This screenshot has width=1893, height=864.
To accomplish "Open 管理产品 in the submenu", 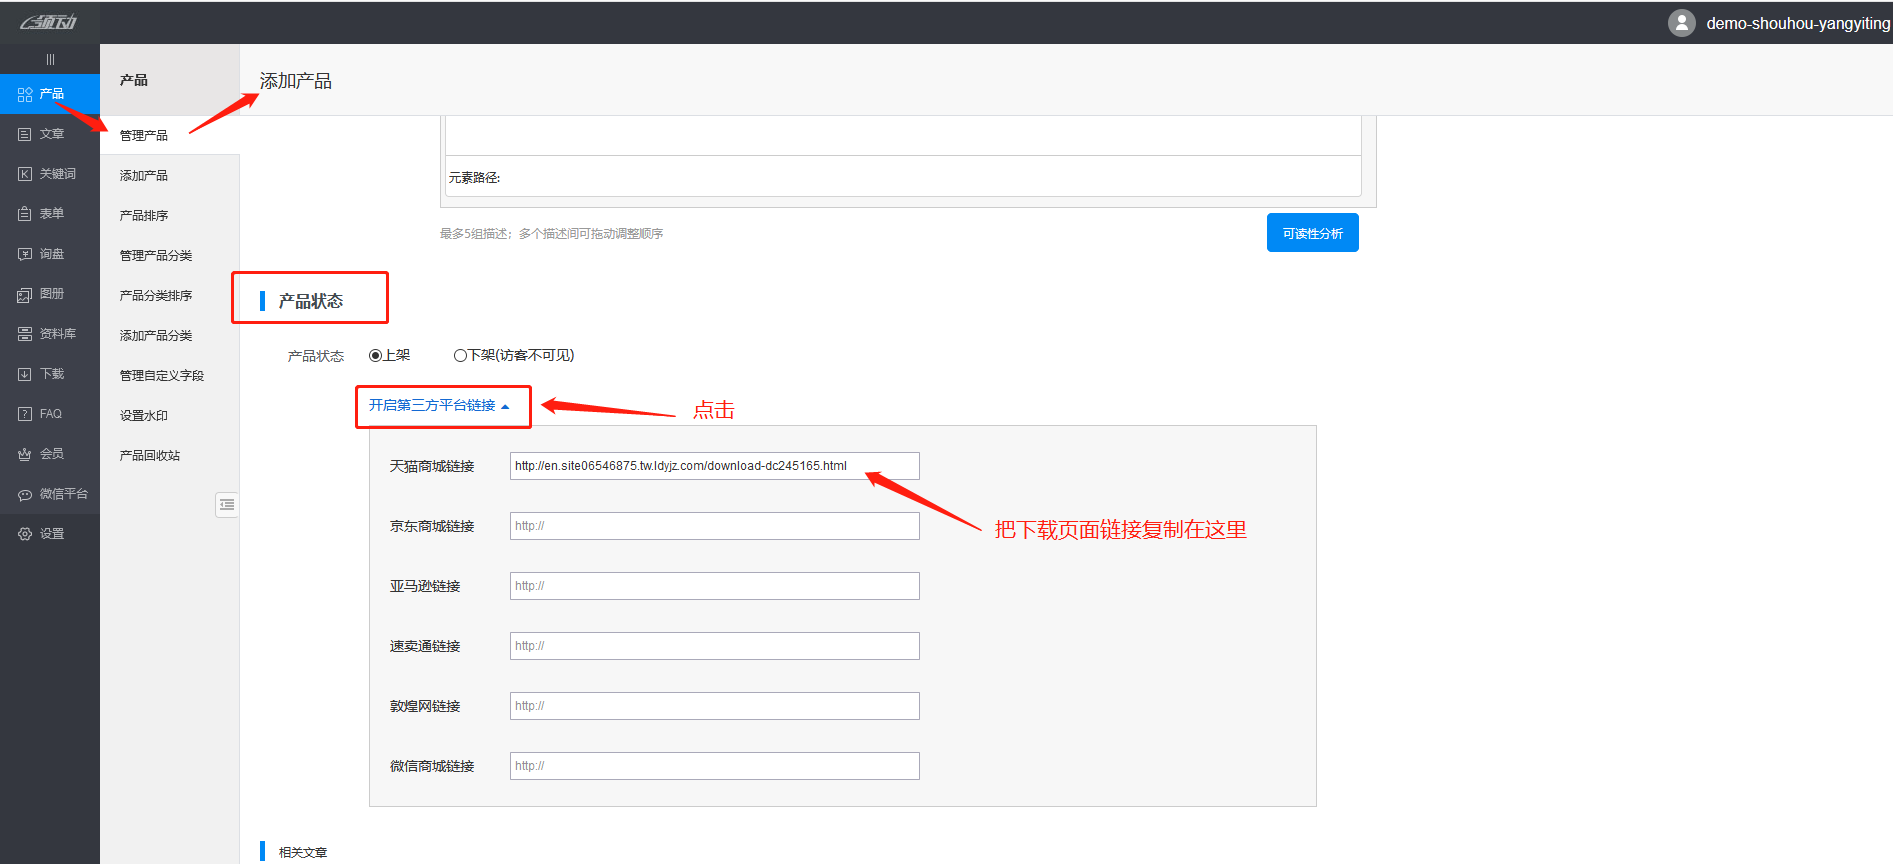I will coord(144,135).
